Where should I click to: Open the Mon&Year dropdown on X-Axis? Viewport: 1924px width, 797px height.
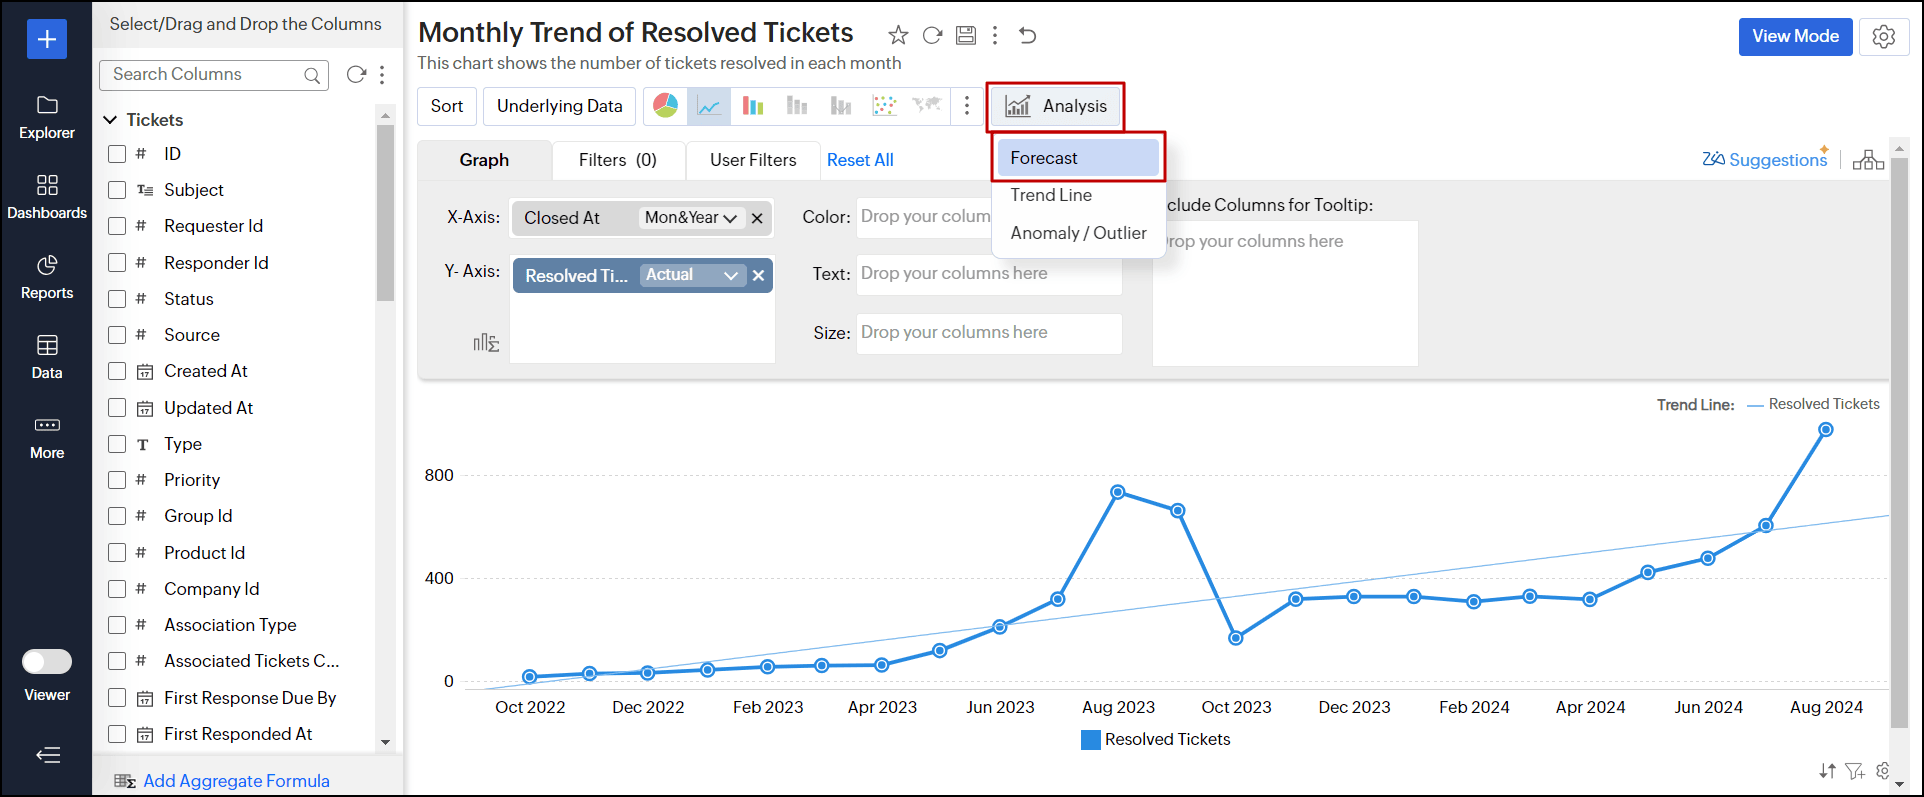[691, 218]
